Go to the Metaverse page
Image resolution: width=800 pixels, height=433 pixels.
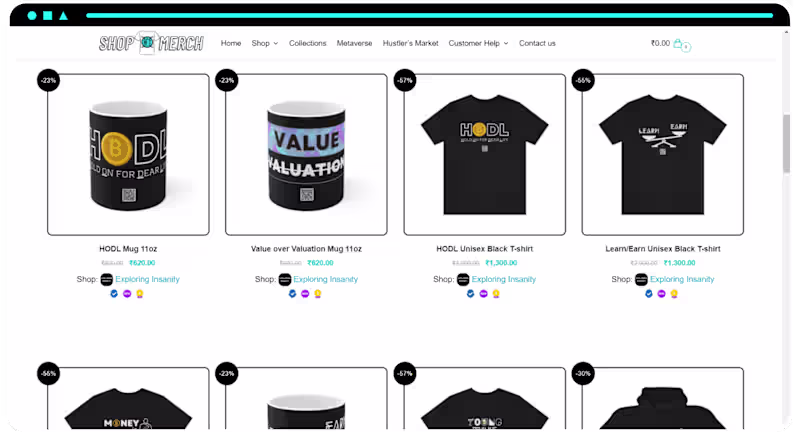(x=355, y=43)
